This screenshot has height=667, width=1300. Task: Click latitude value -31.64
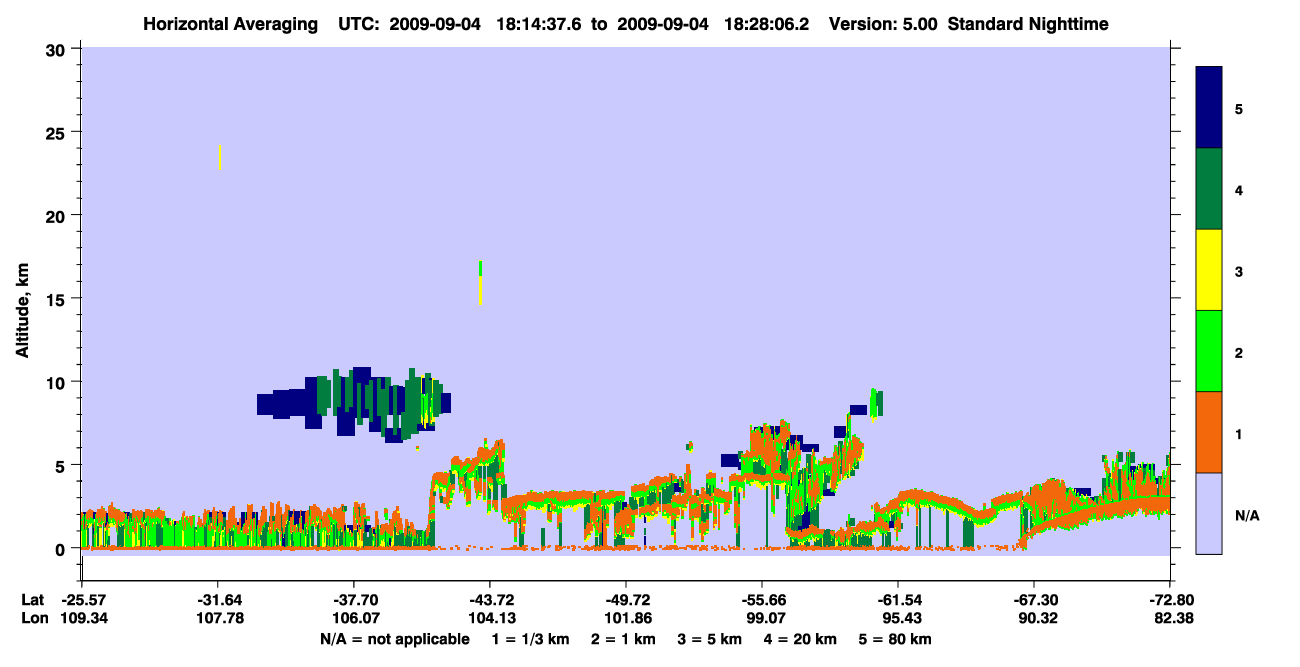tap(218, 600)
